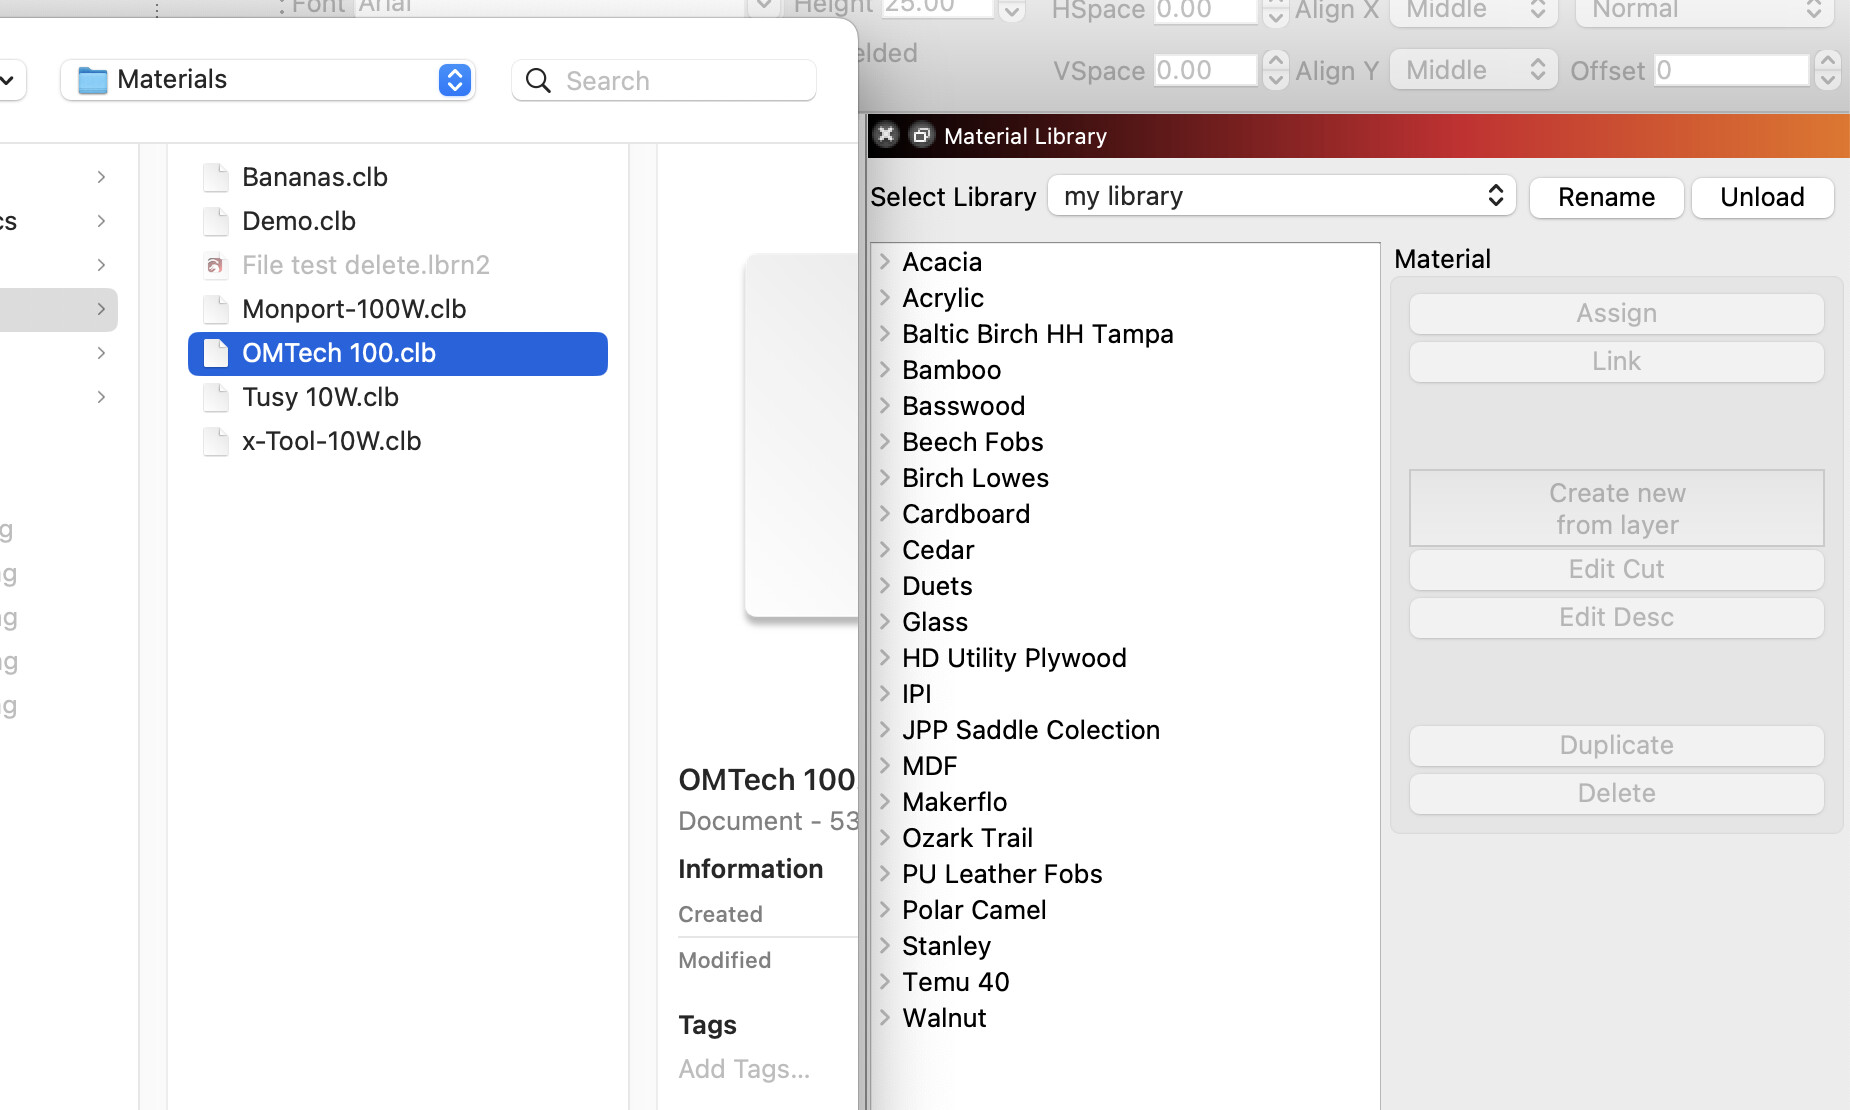Click the Delete material button

pyautogui.click(x=1616, y=794)
